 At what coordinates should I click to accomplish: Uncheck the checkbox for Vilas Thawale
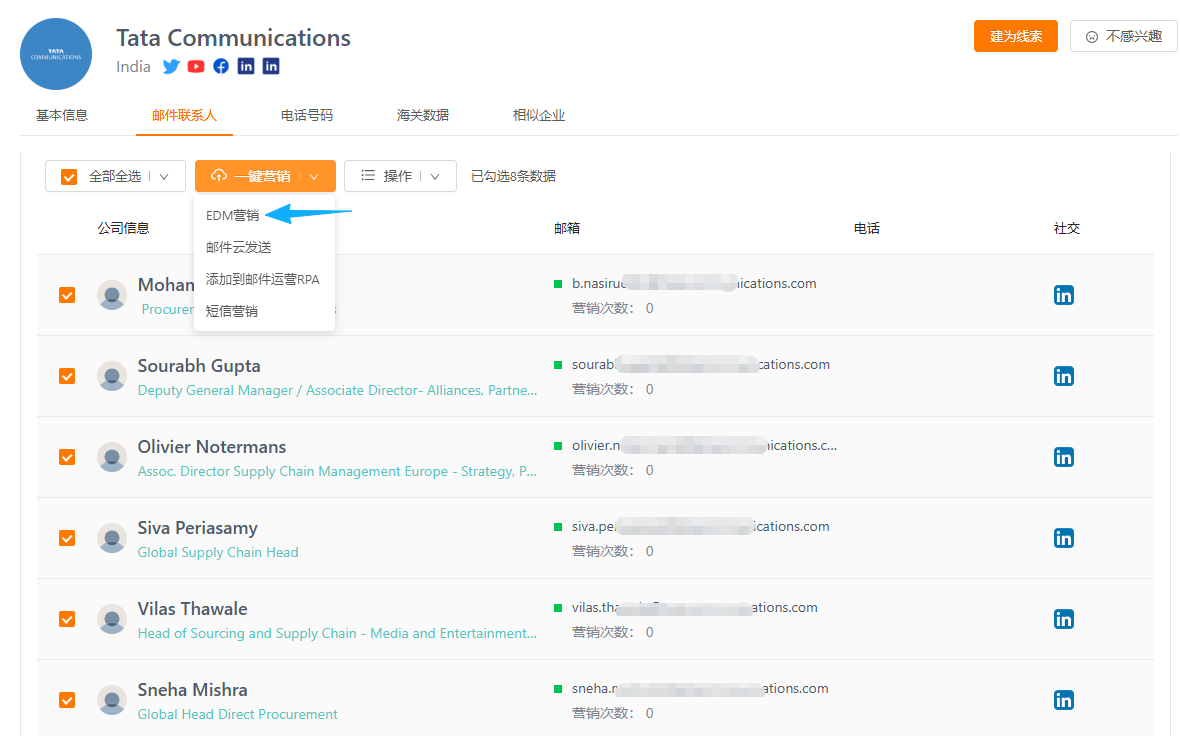pos(67,619)
